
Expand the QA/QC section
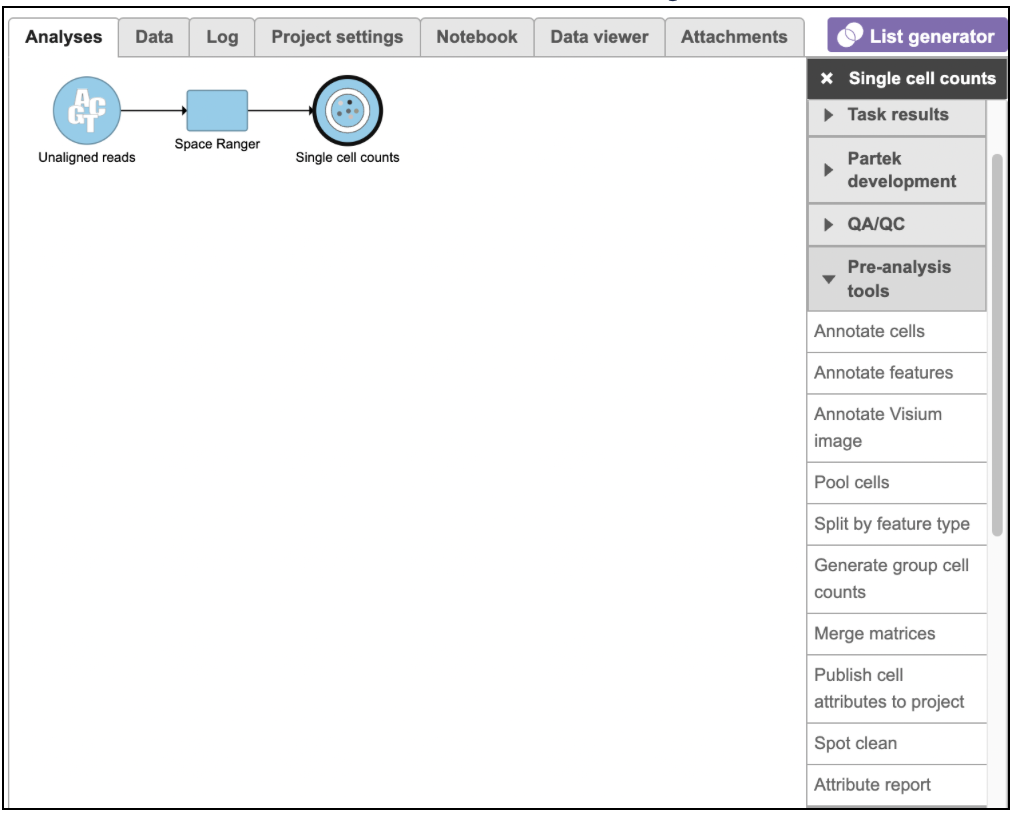(x=897, y=225)
